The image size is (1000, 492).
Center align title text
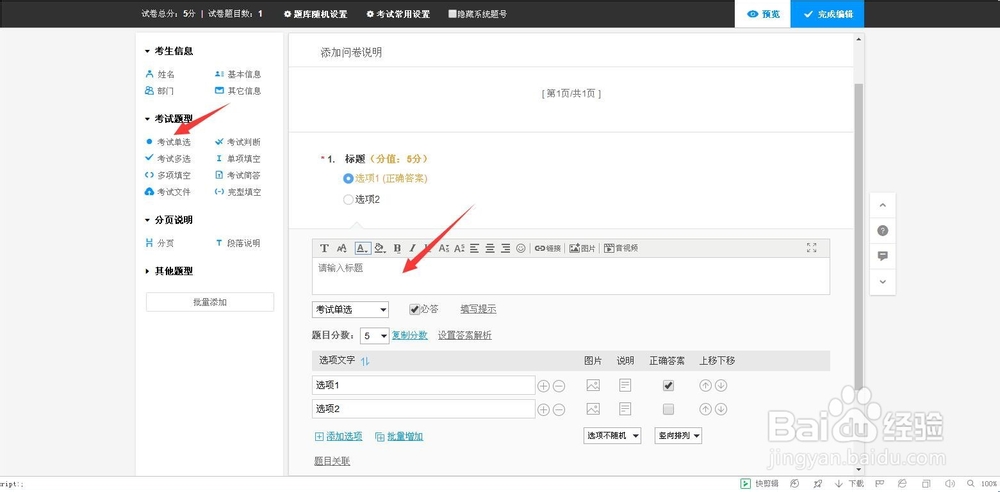click(x=490, y=248)
